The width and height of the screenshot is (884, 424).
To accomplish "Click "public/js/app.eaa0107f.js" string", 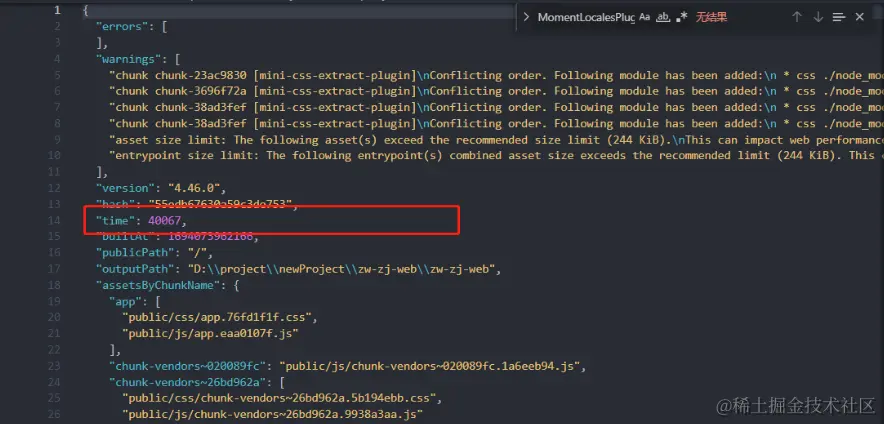I will tap(210, 334).
